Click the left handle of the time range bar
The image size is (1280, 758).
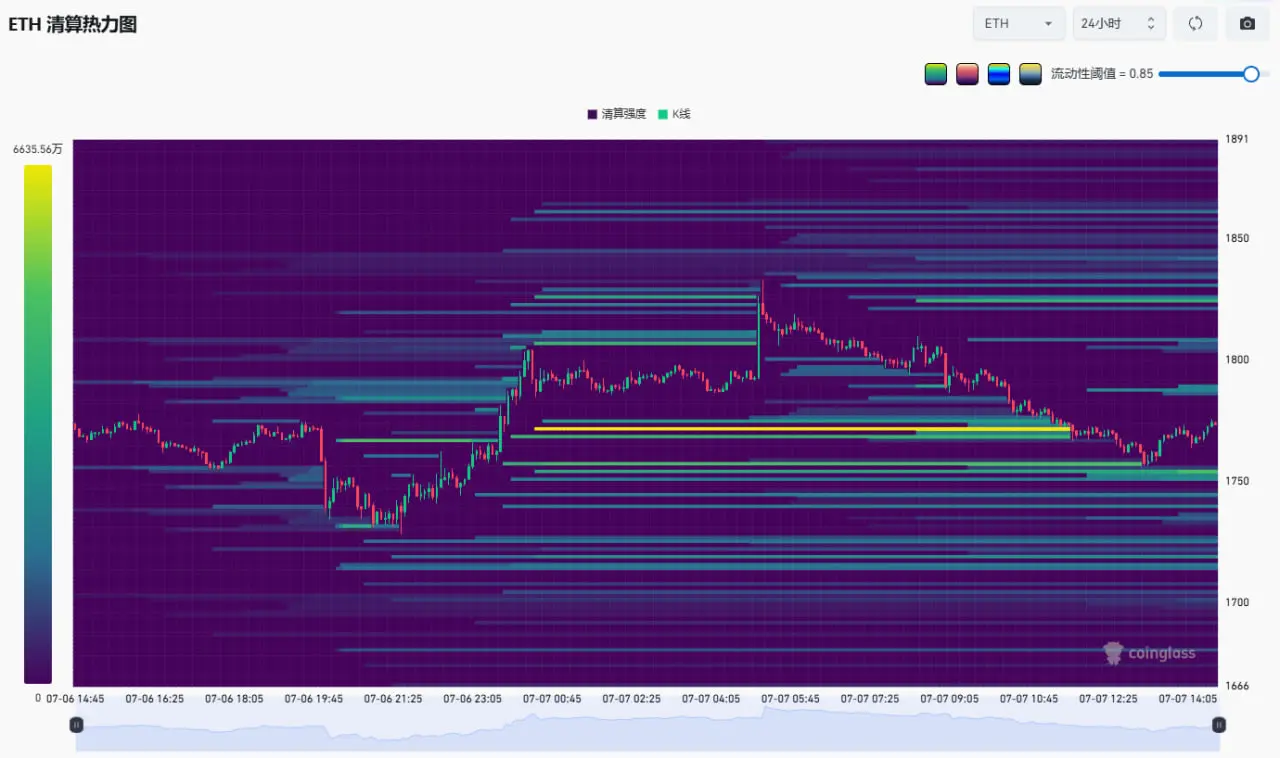[x=76, y=725]
